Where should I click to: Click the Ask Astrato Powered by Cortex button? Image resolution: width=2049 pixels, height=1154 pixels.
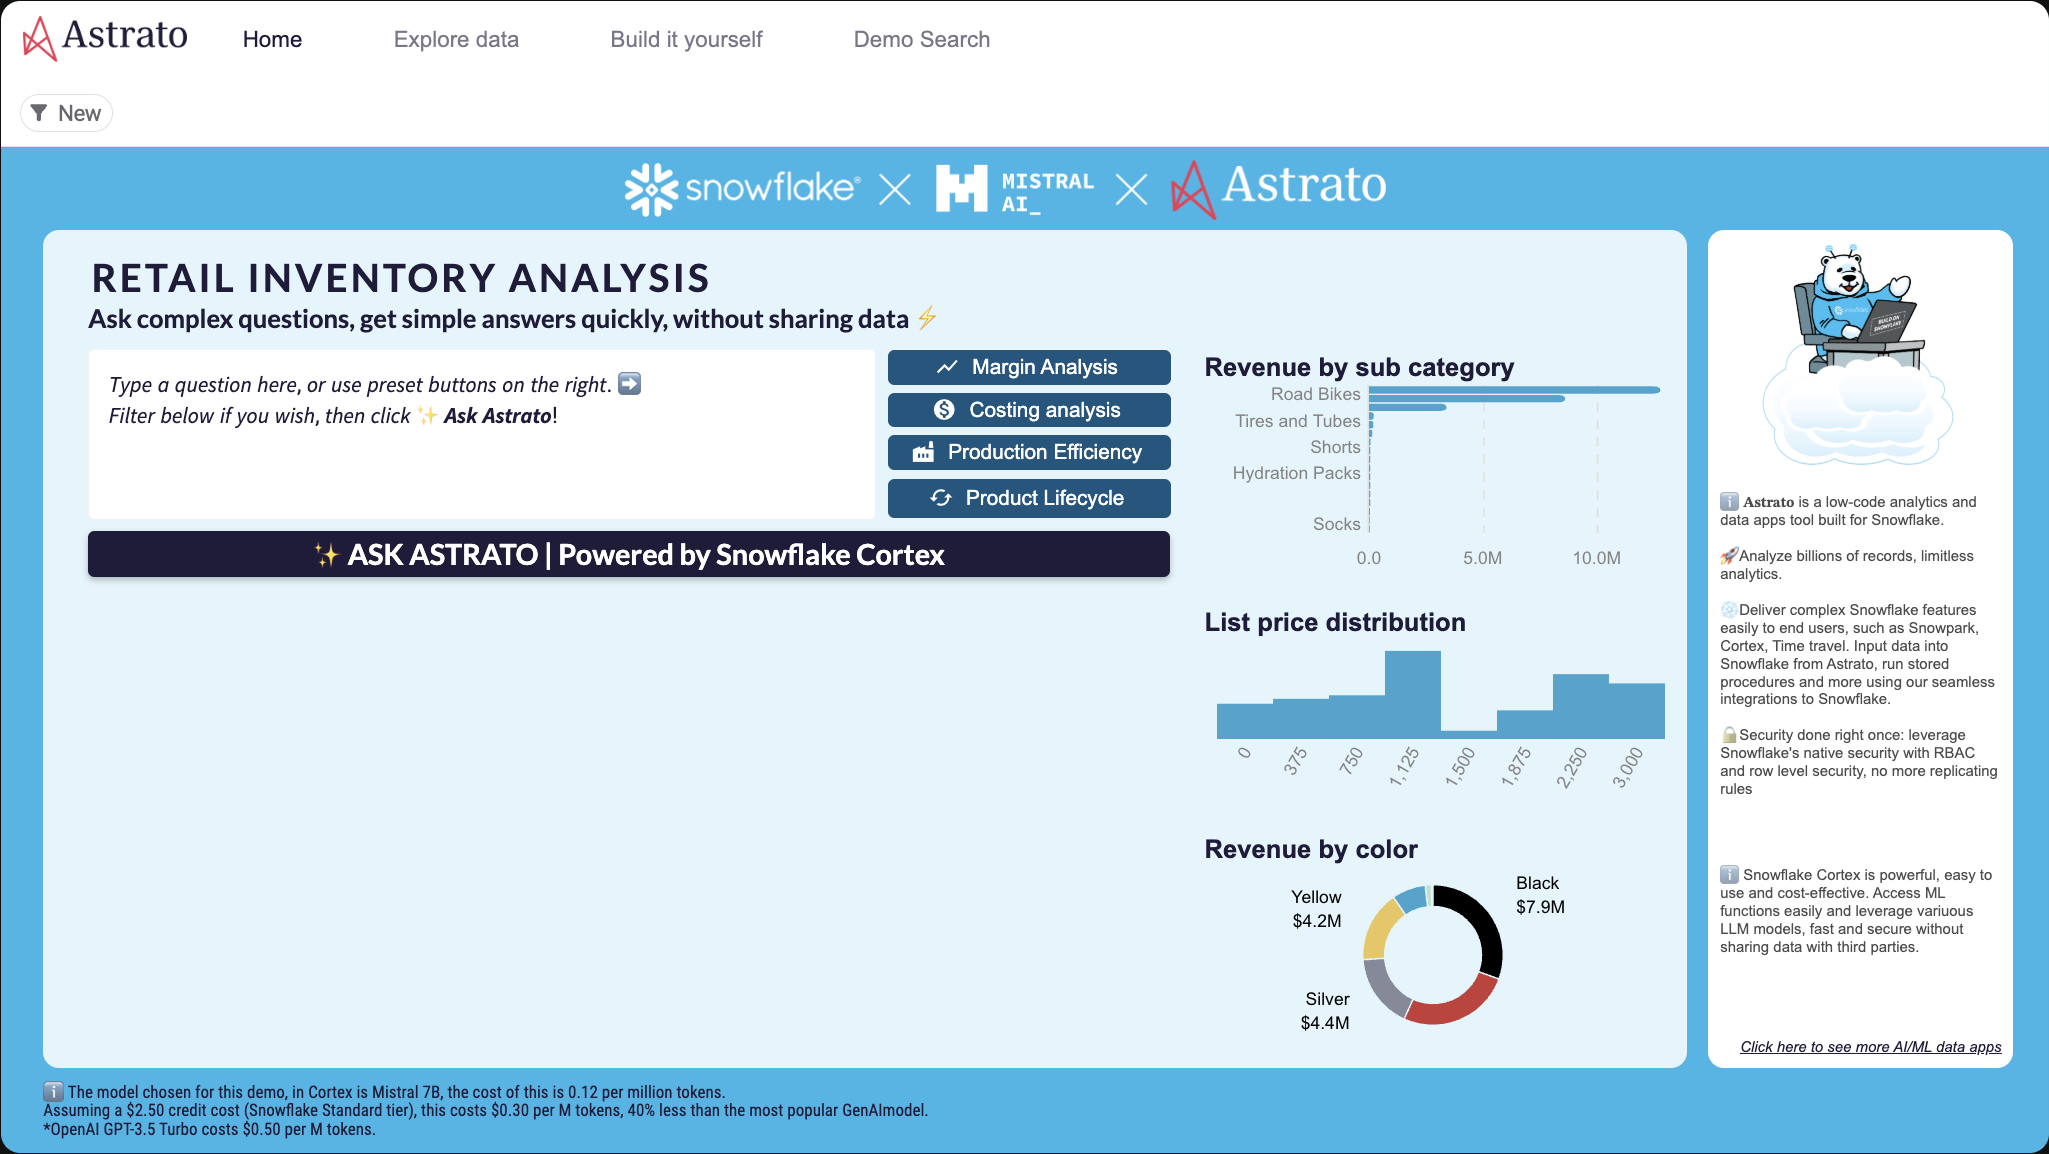pos(629,554)
